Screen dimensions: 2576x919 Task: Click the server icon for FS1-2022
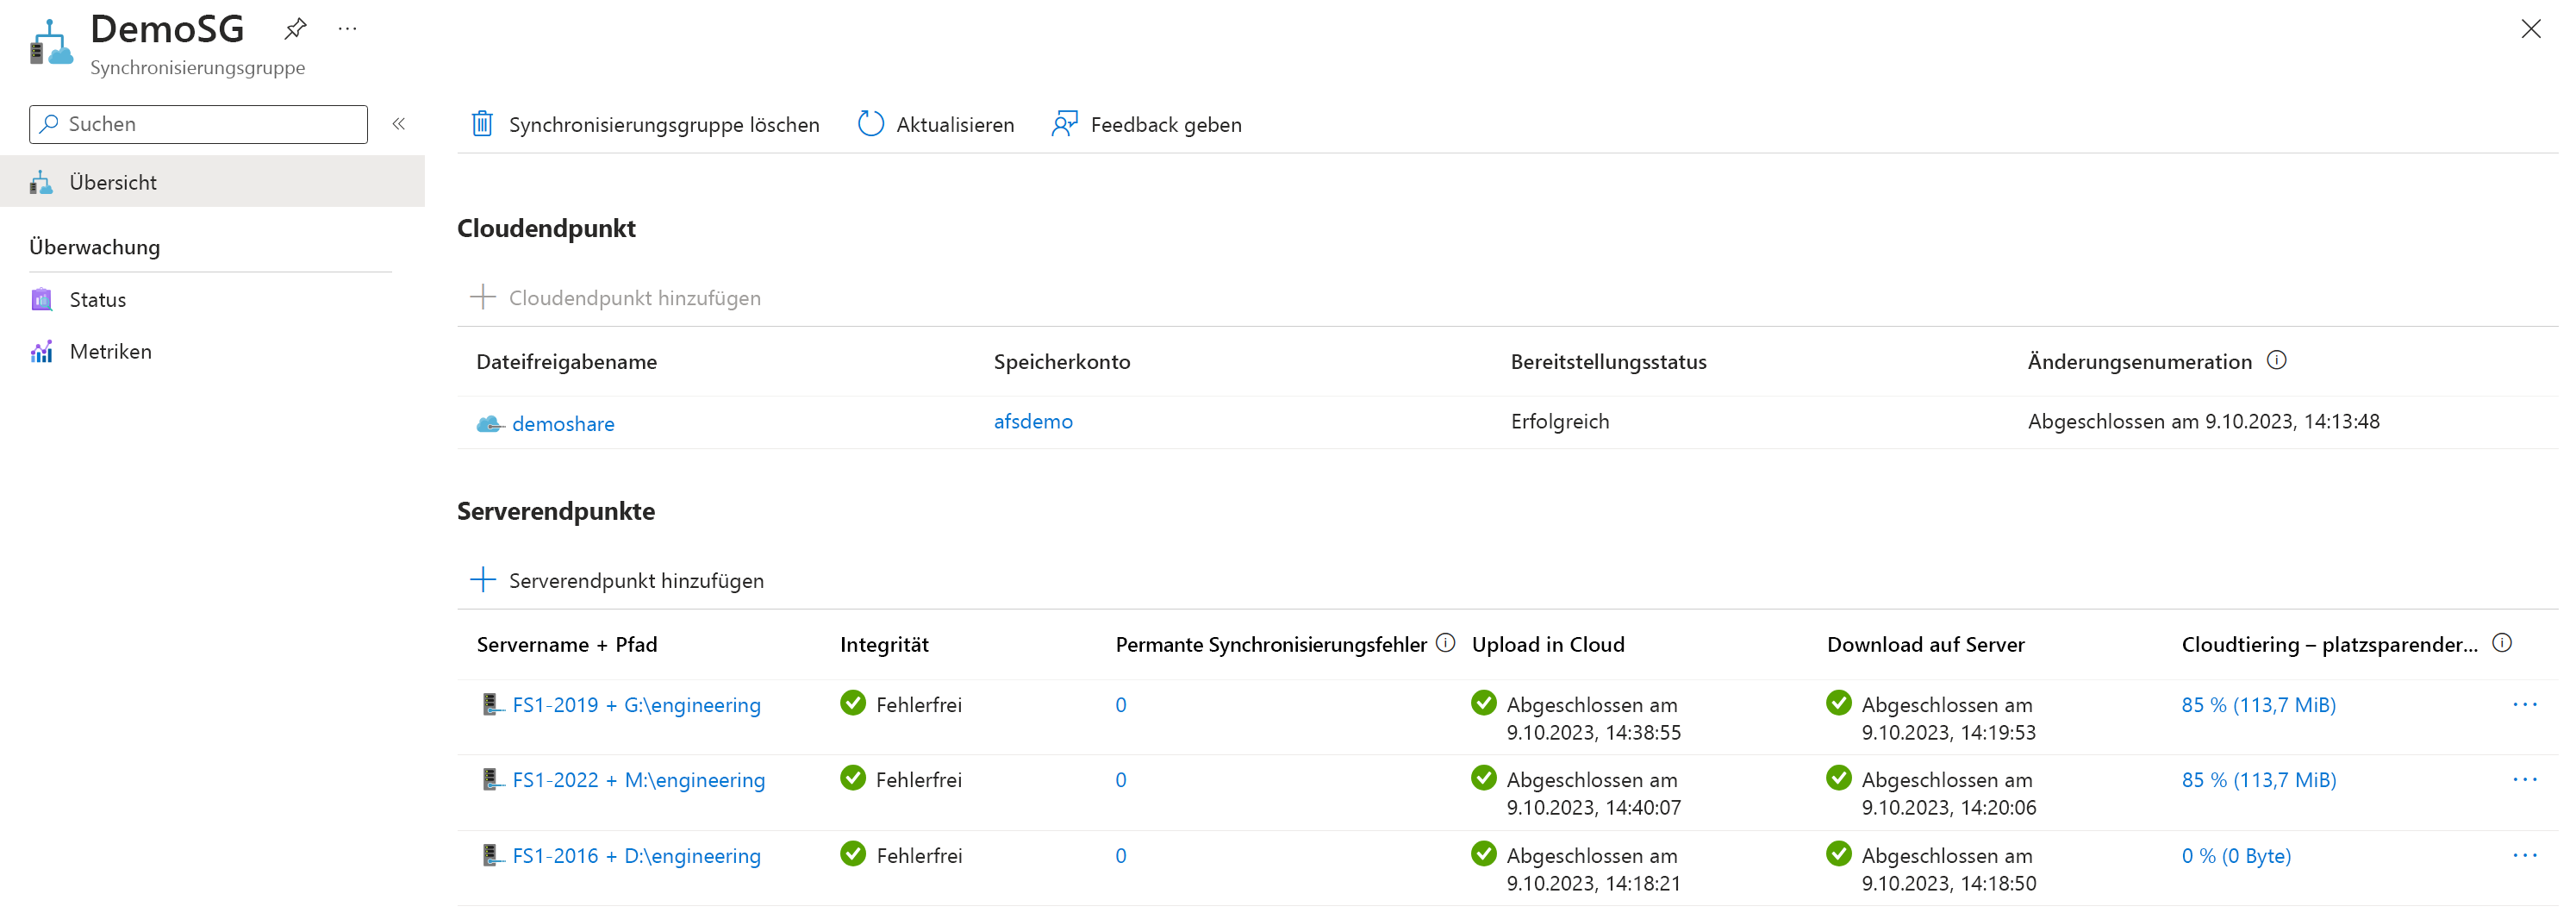click(x=491, y=780)
